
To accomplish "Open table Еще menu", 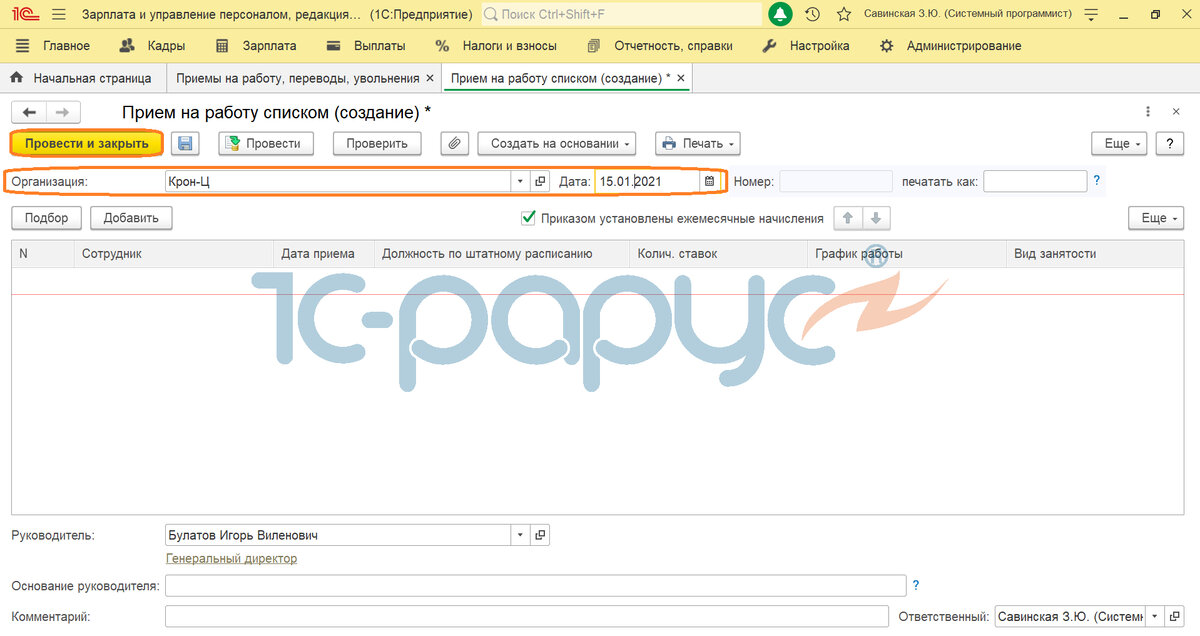I will (1155, 218).
